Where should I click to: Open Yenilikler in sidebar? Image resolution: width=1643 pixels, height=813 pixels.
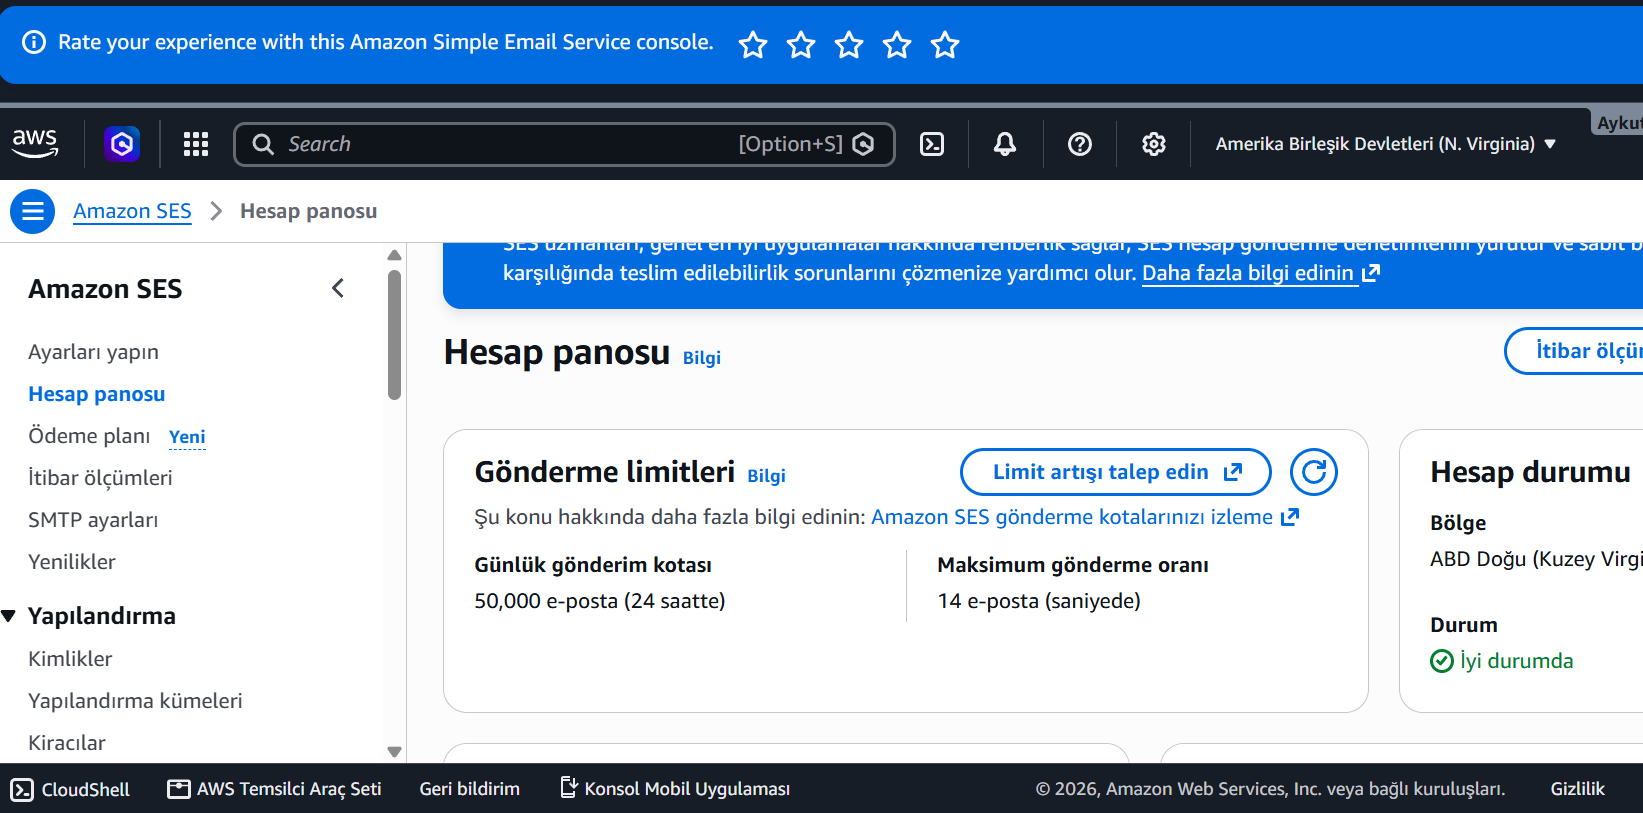[72, 562]
